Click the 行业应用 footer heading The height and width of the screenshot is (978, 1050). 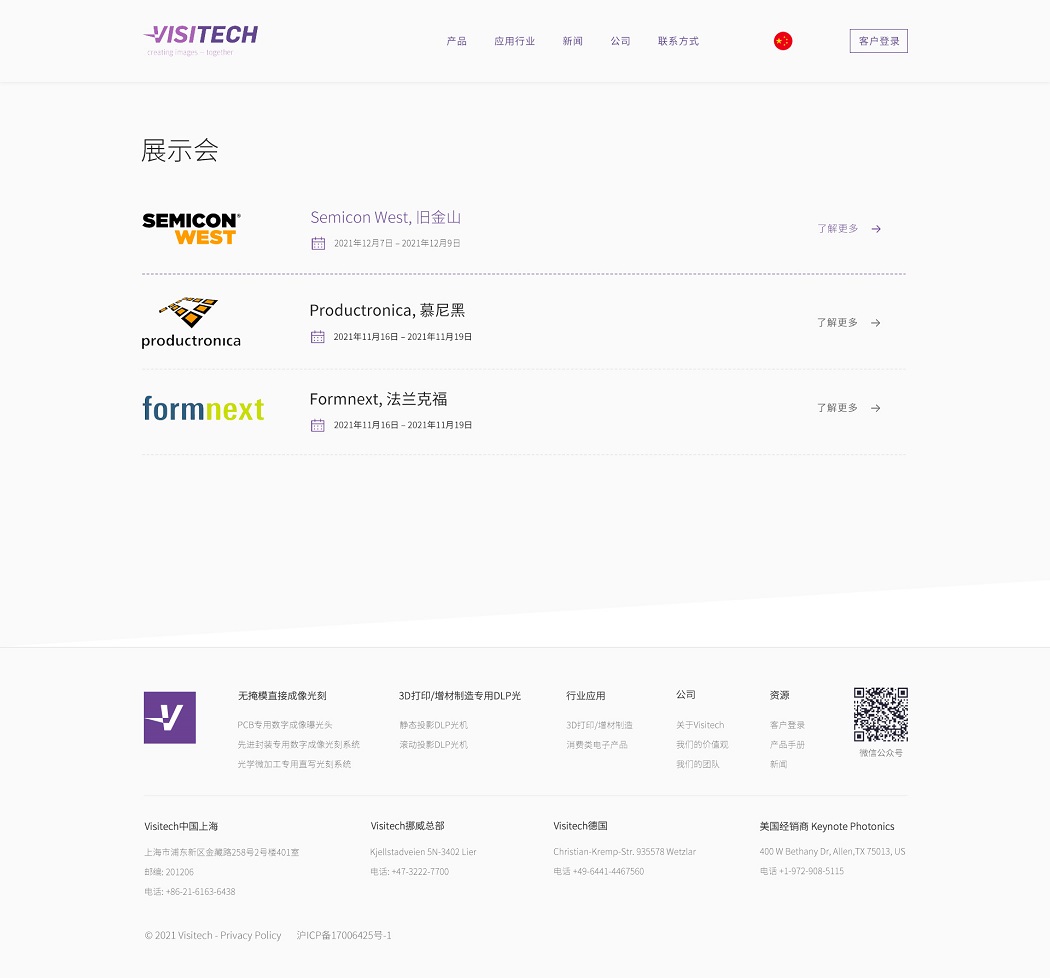(586, 696)
